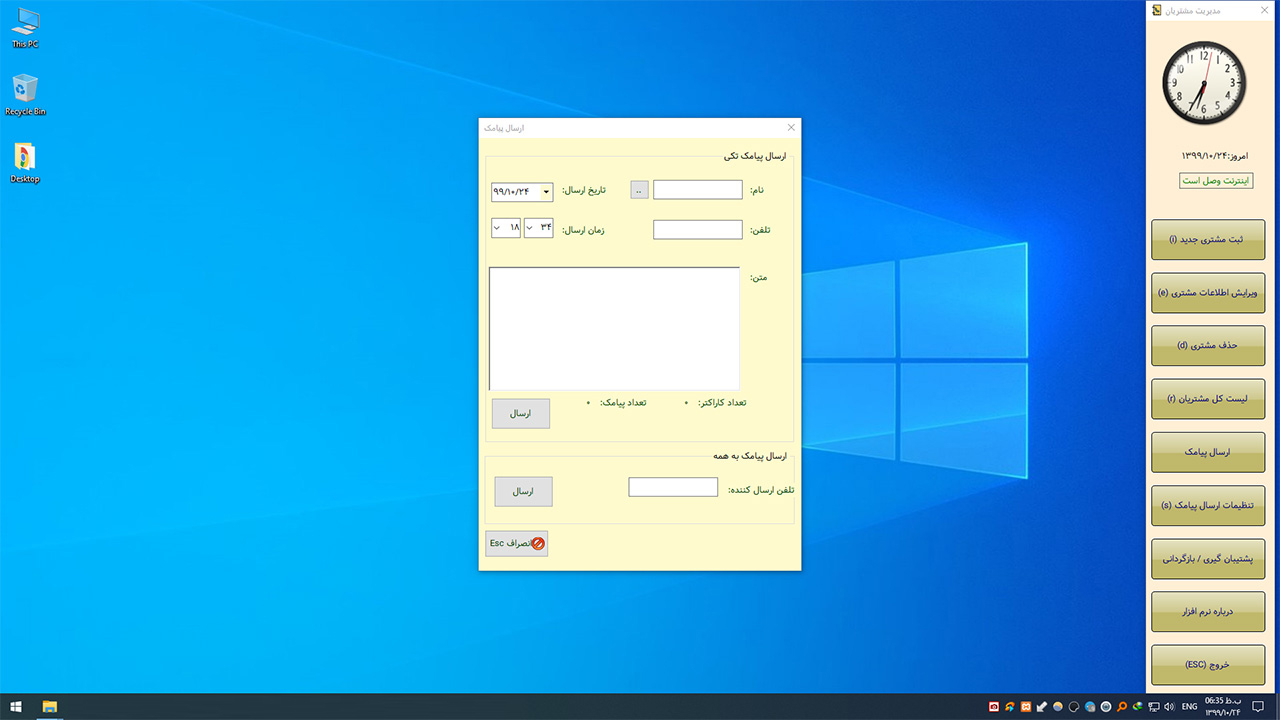Screen dimensions: 1280x720
Task: Open the تاریخ ارسال date dropdown
Action: coord(546,192)
